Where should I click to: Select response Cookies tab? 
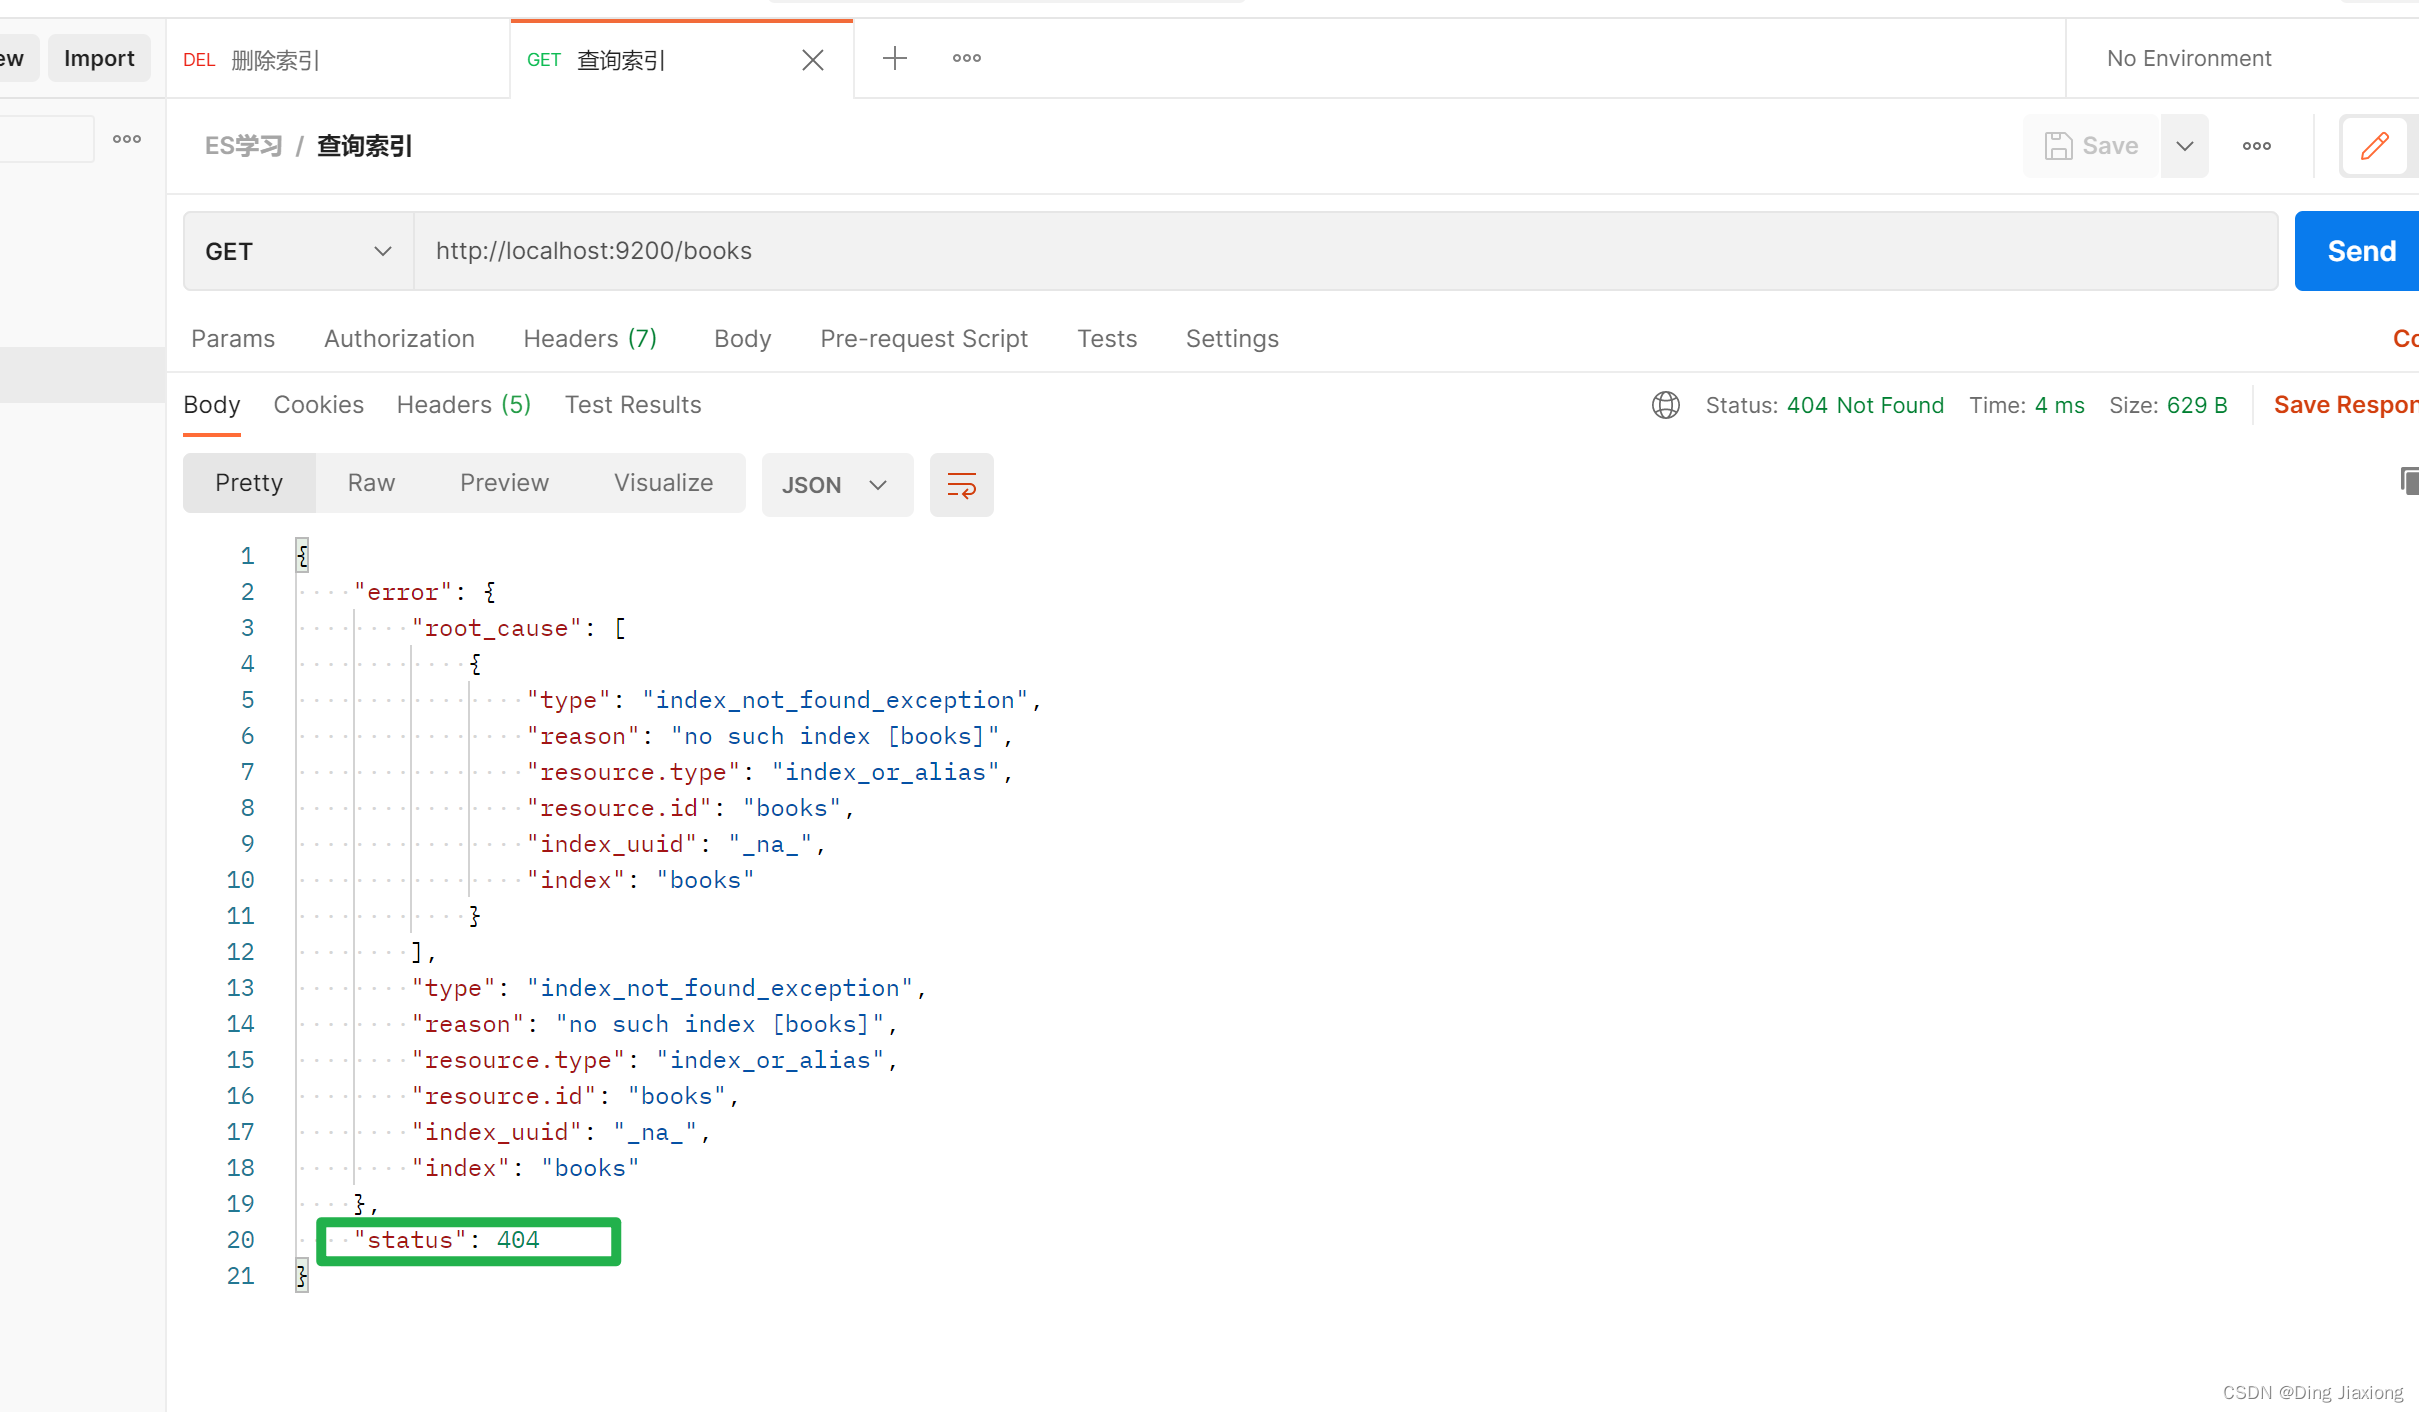click(319, 405)
